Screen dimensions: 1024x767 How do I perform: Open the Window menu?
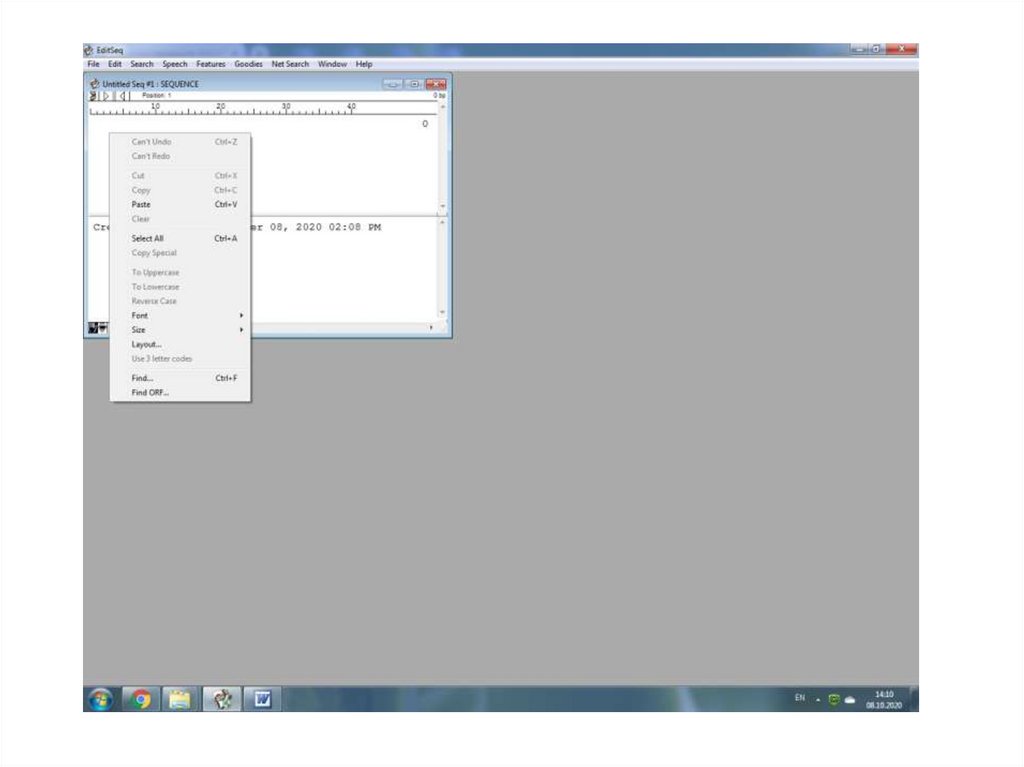pyautogui.click(x=332, y=64)
